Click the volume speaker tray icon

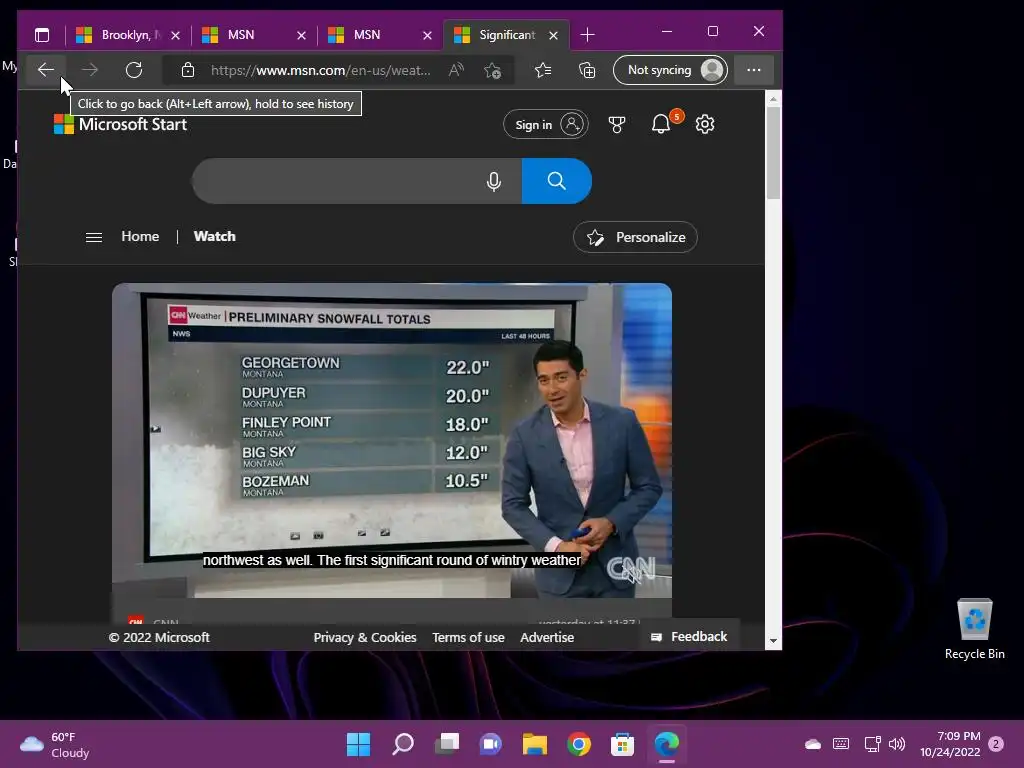point(897,744)
